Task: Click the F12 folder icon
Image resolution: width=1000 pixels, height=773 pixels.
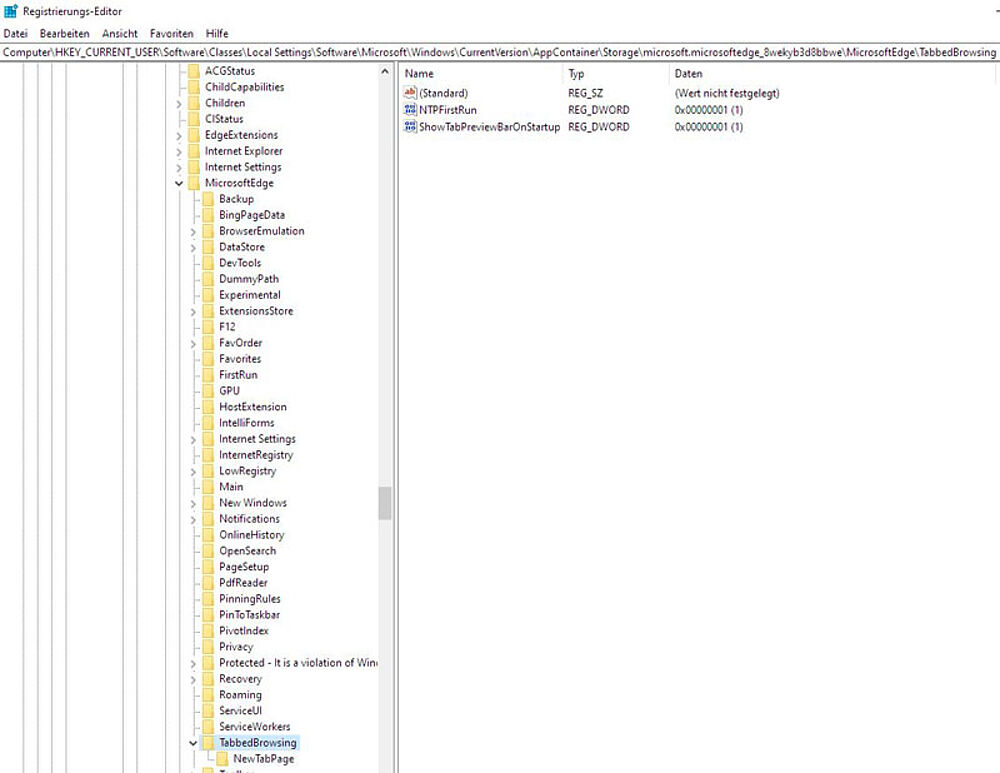Action: click(208, 327)
